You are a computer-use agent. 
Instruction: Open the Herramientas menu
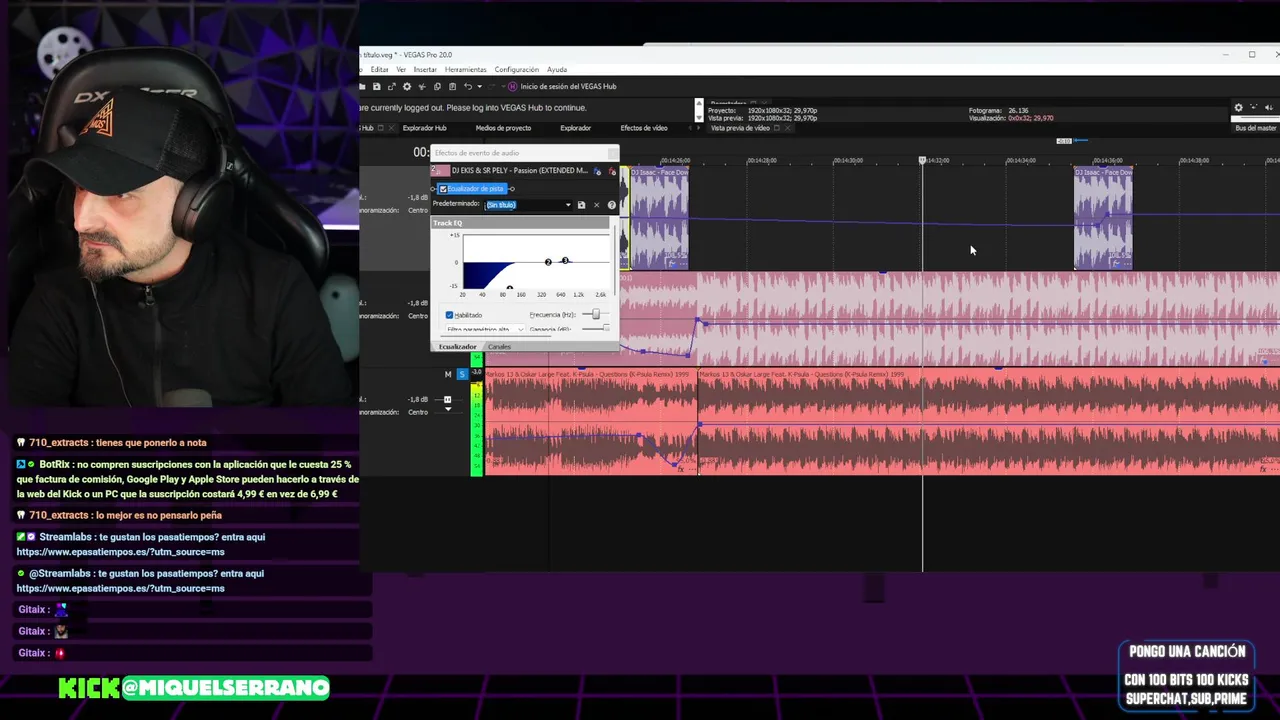pyautogui.click(x=466, y=69)
